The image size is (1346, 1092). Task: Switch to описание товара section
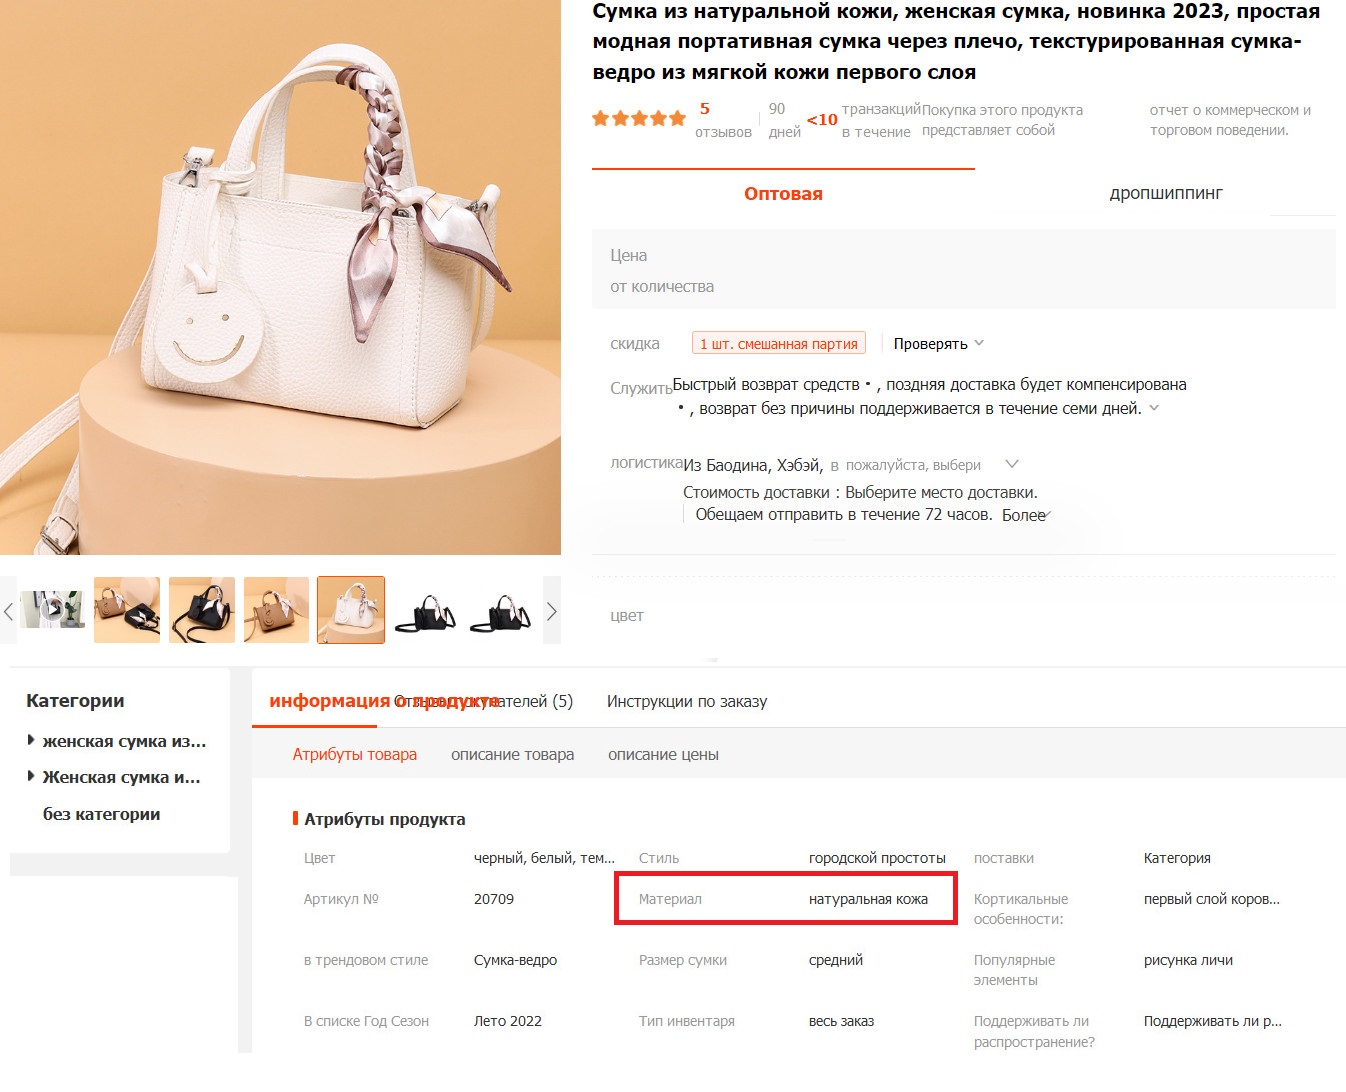[512, 755]
